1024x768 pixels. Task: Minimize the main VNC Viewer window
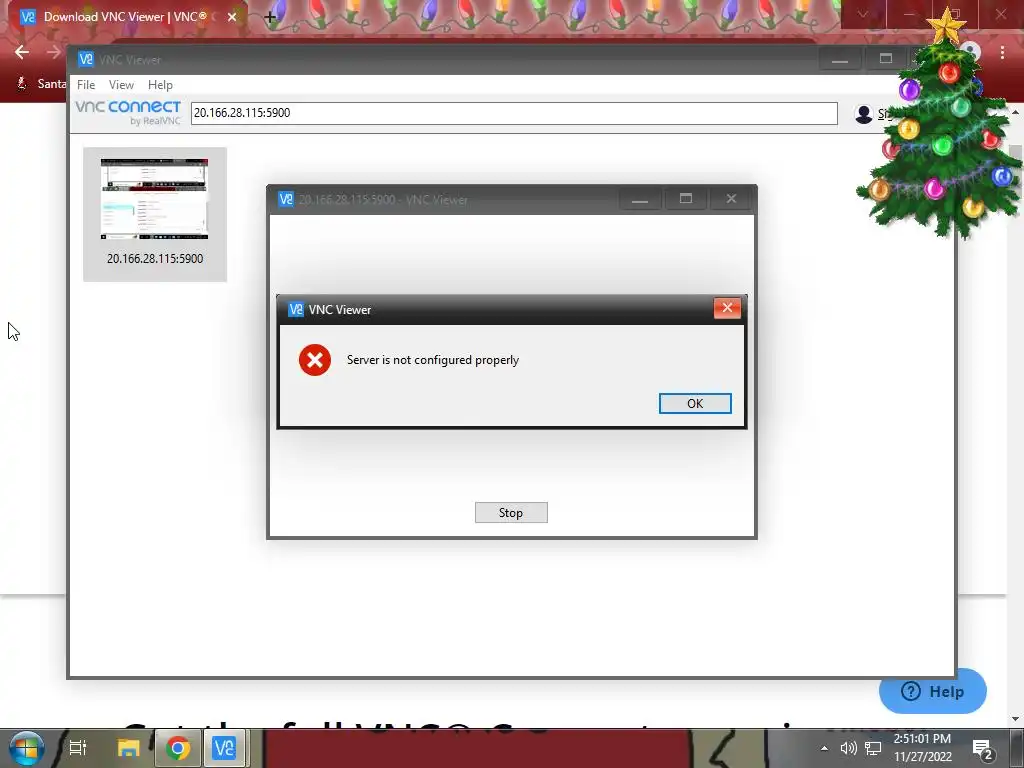tap(840, 59)
